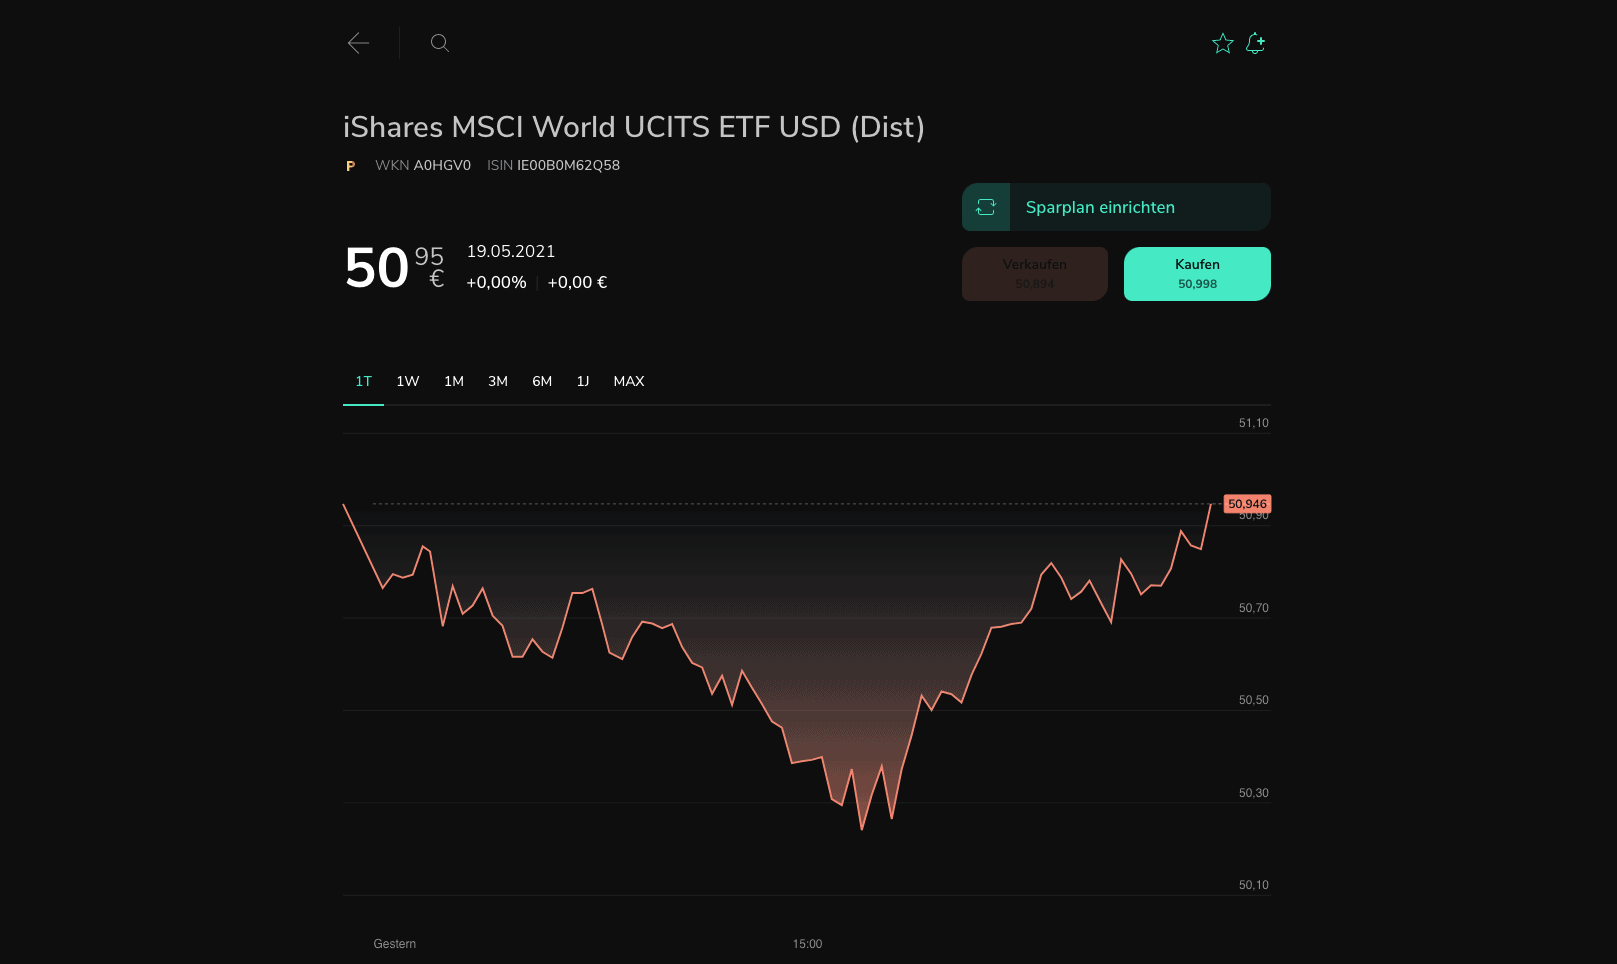Click the +0,00 € change value

click(577, 283)
